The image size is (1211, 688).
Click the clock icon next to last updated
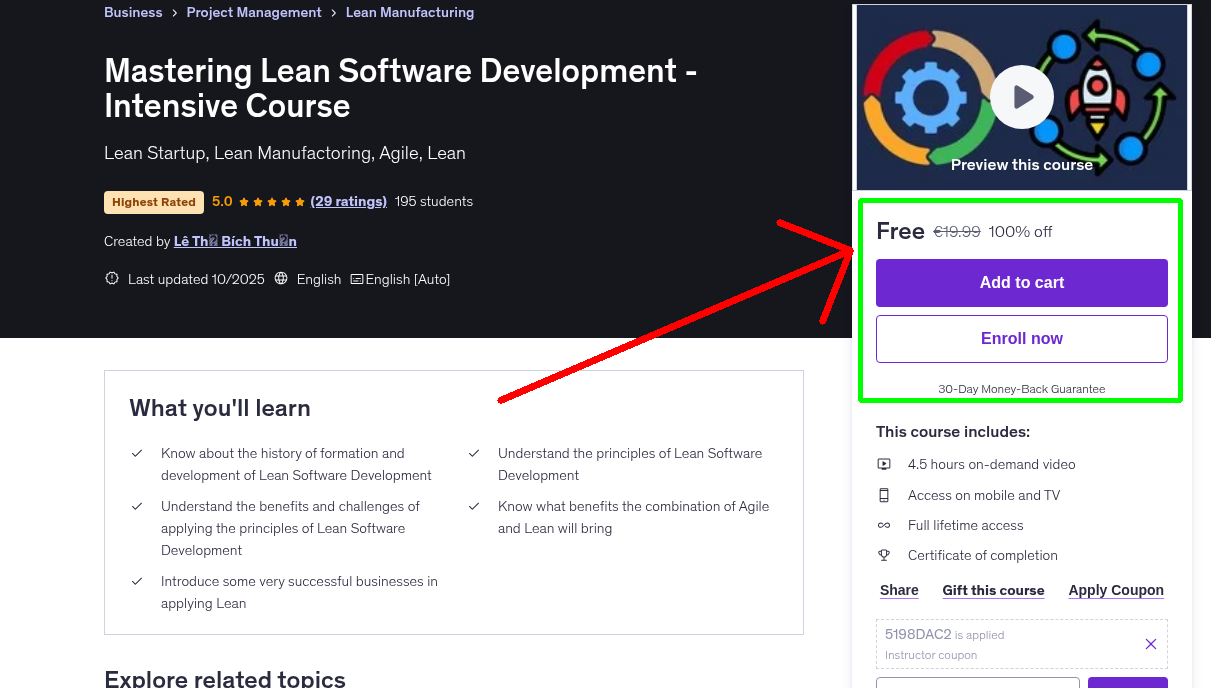(x=111, y=278)
